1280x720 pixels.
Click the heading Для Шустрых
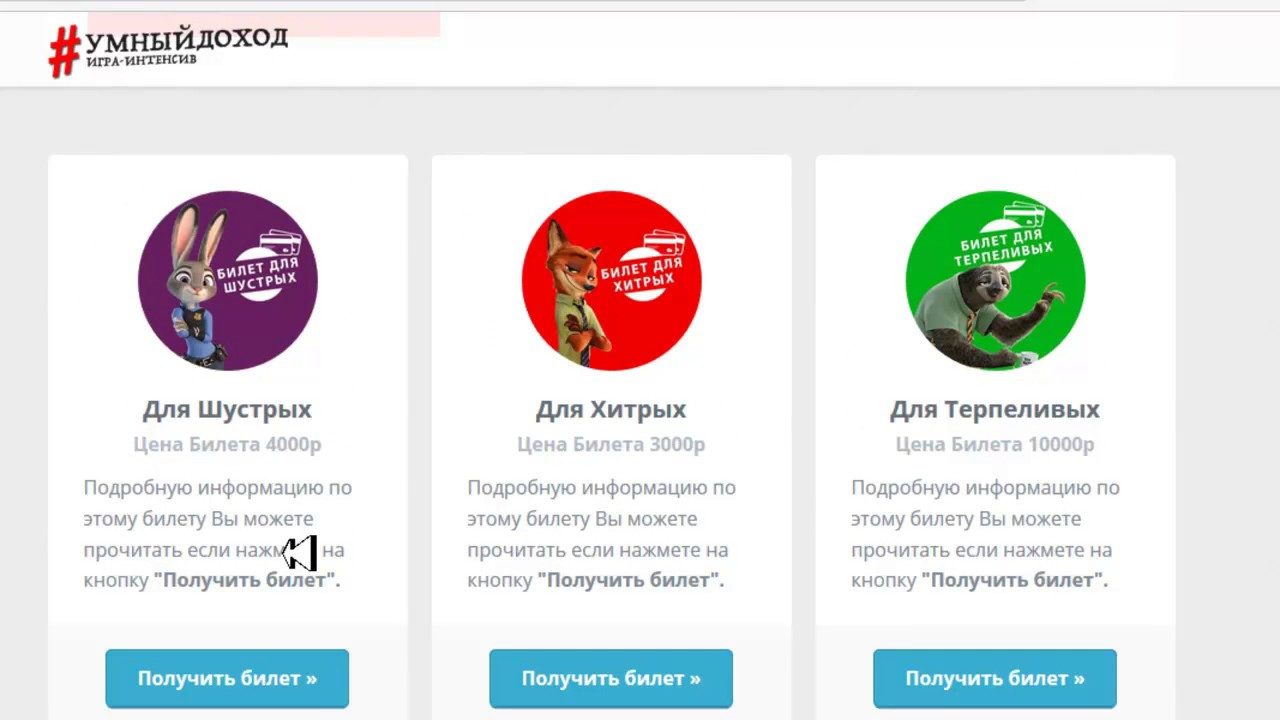(227, 410)
